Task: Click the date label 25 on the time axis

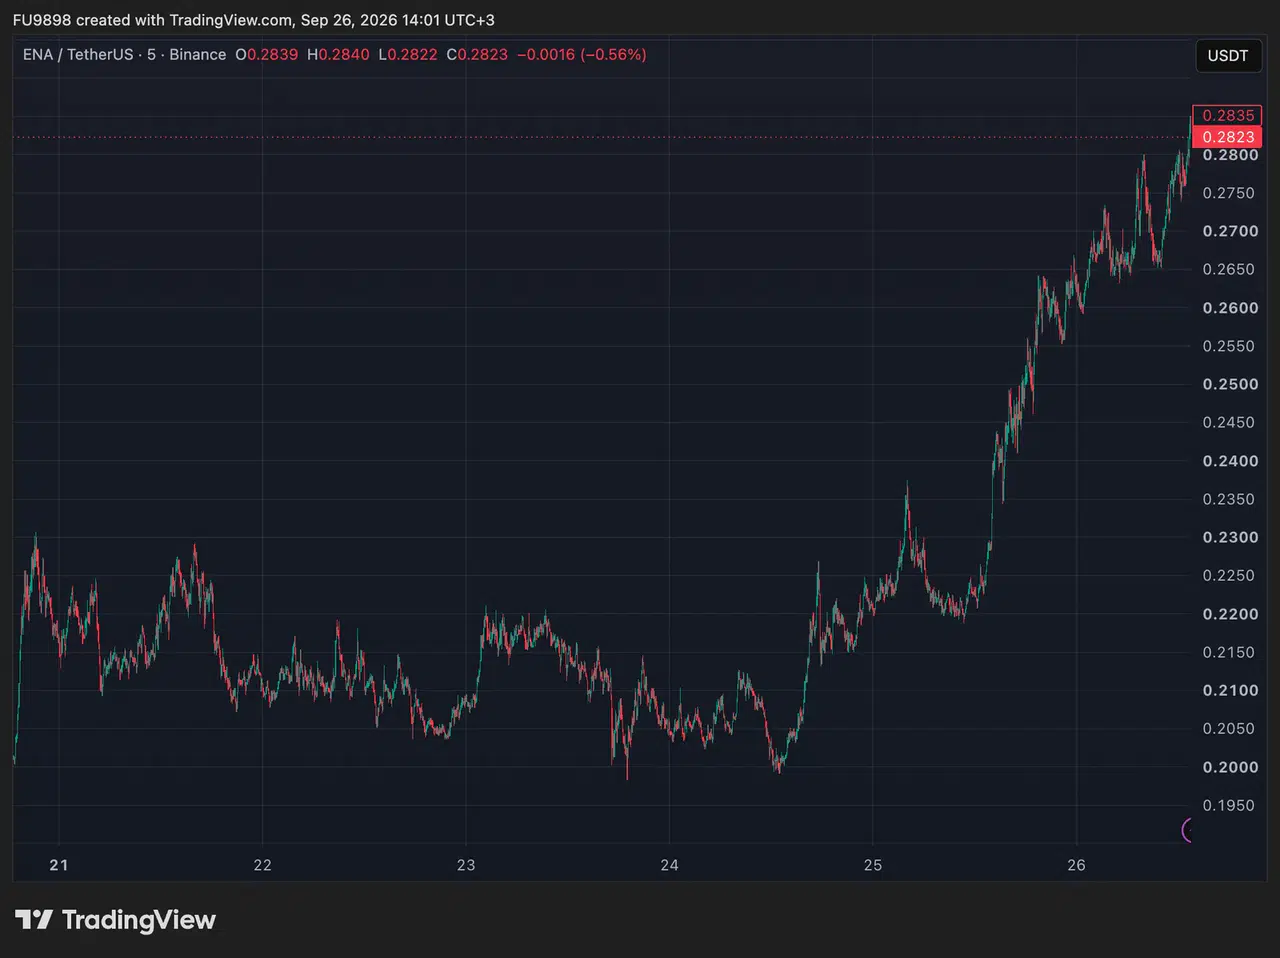Action: (x=873, y=865)
